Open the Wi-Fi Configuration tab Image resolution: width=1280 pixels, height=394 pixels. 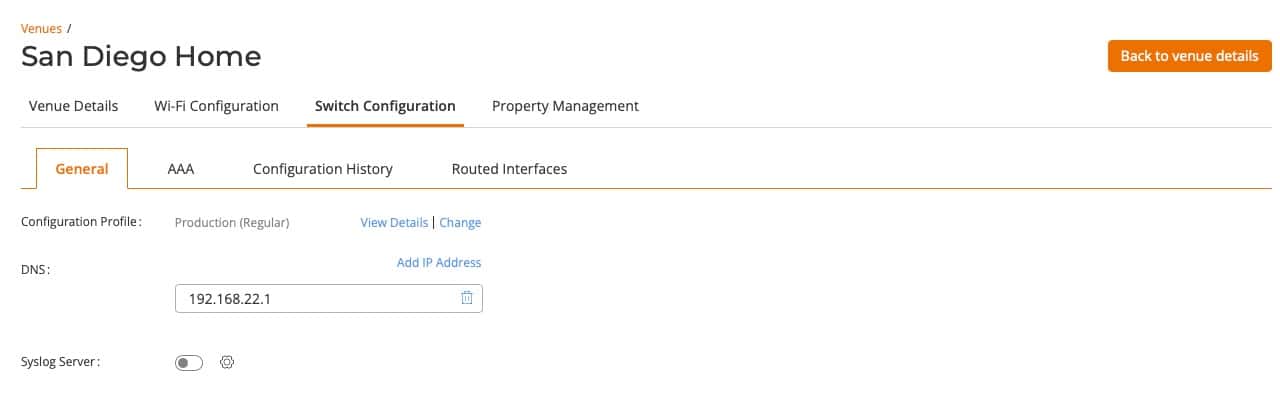216,106
